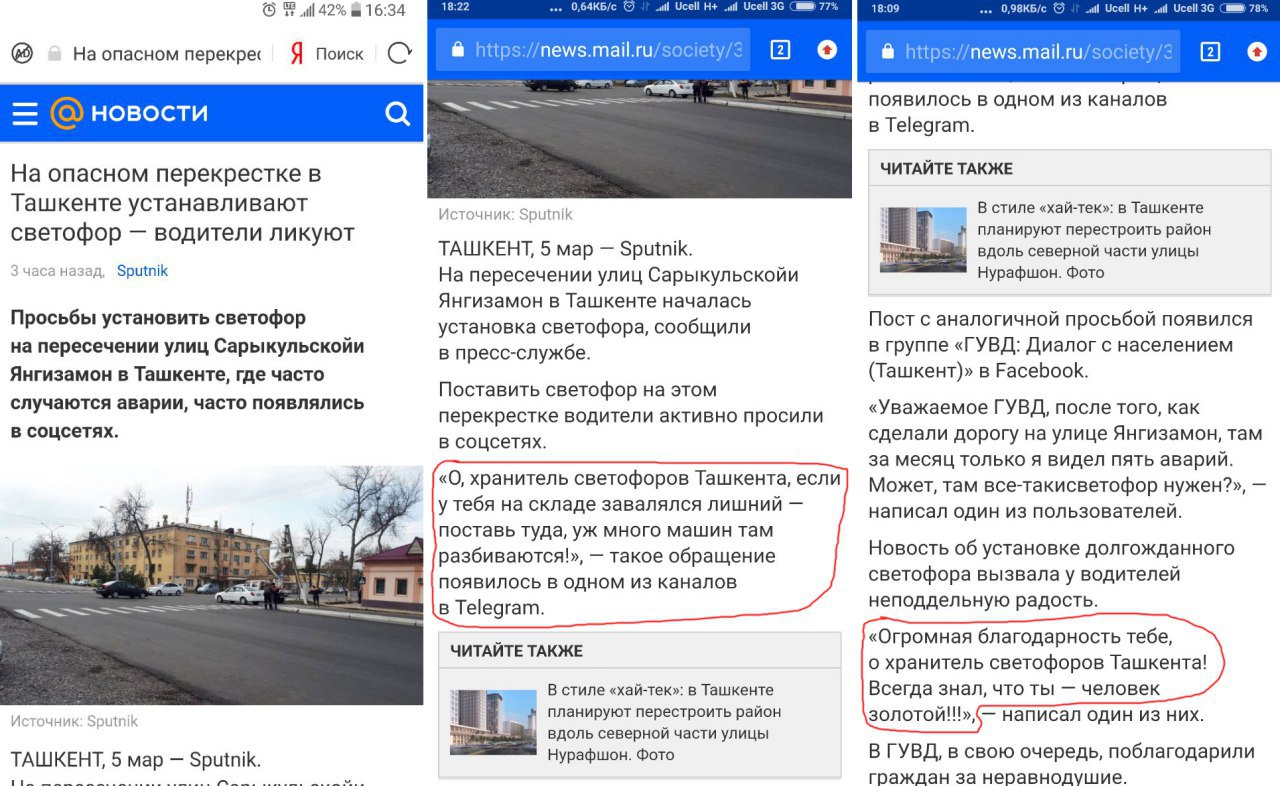Open the hamburger menu in Новости header
The height and width of the screenshot is (786, 1280).
(x=24, y=114)
